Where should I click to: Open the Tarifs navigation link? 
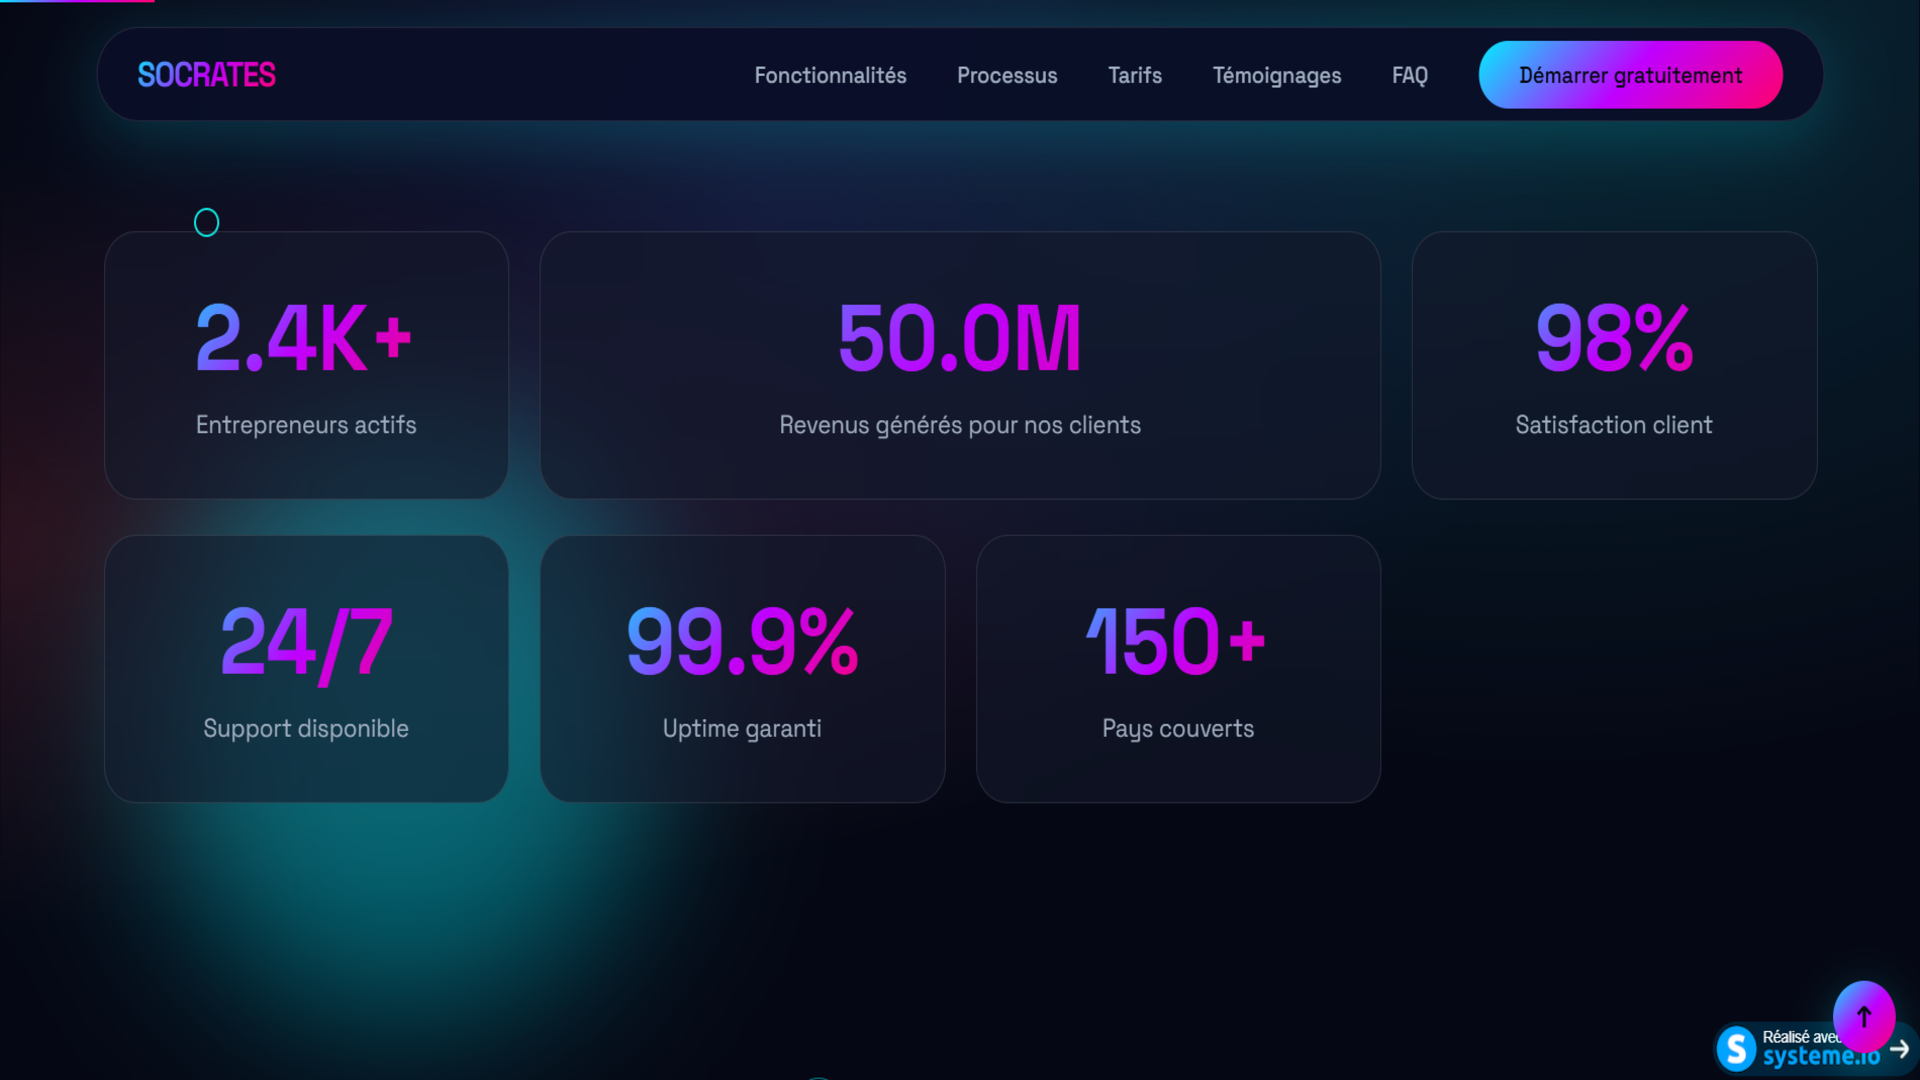point(1134,76)
